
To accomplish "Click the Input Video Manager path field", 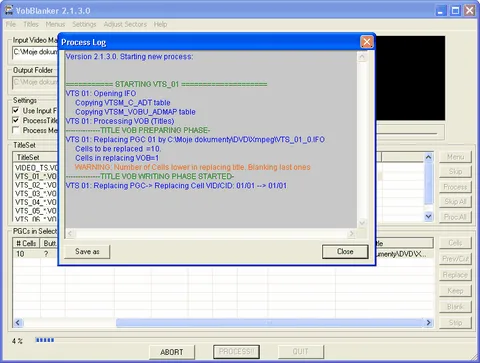I will point(35,52).
